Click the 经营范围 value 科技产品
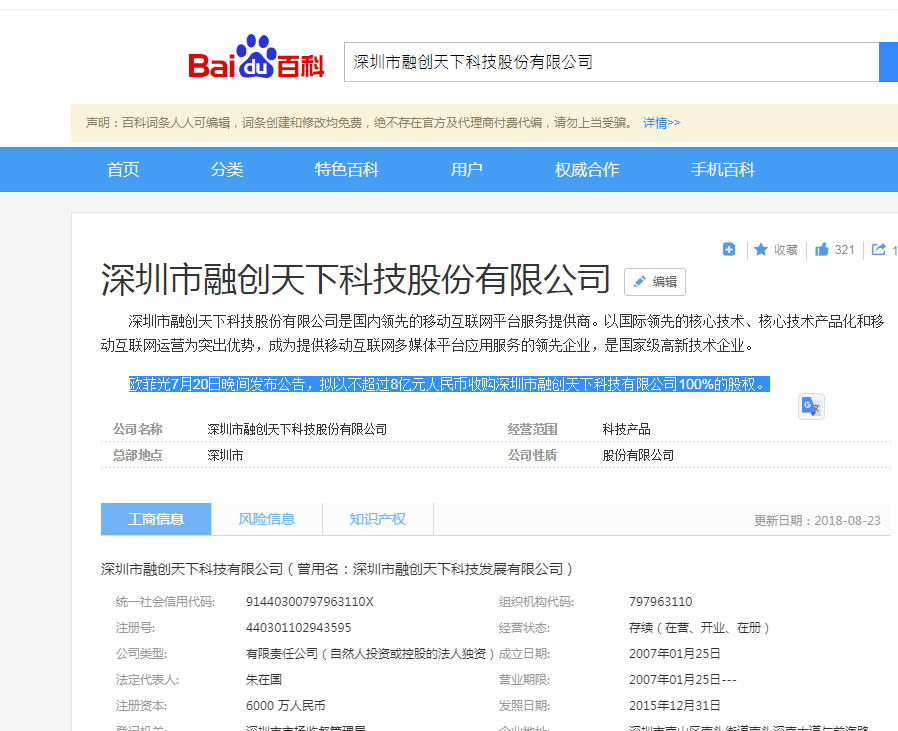Screen dimensions: 898x731 (x=626, y=429)
